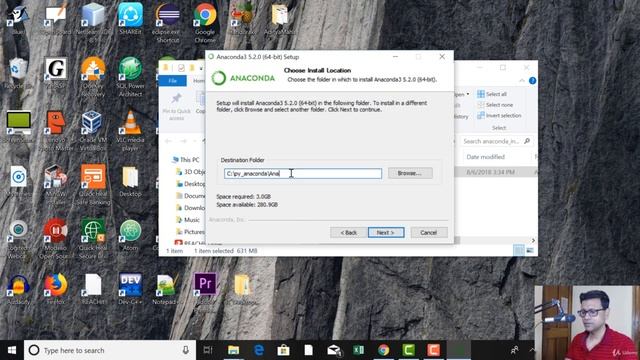Open the File Explorer help icon
640x360 pixels.
[532, 81]
